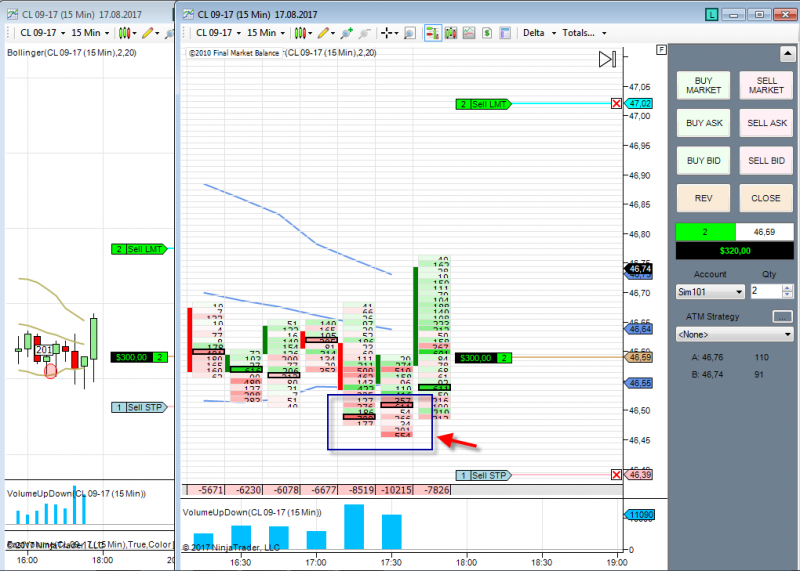800x571 pixels.
Task: Select the Sell LMT order flag in front chart
Action: point(483,104)
